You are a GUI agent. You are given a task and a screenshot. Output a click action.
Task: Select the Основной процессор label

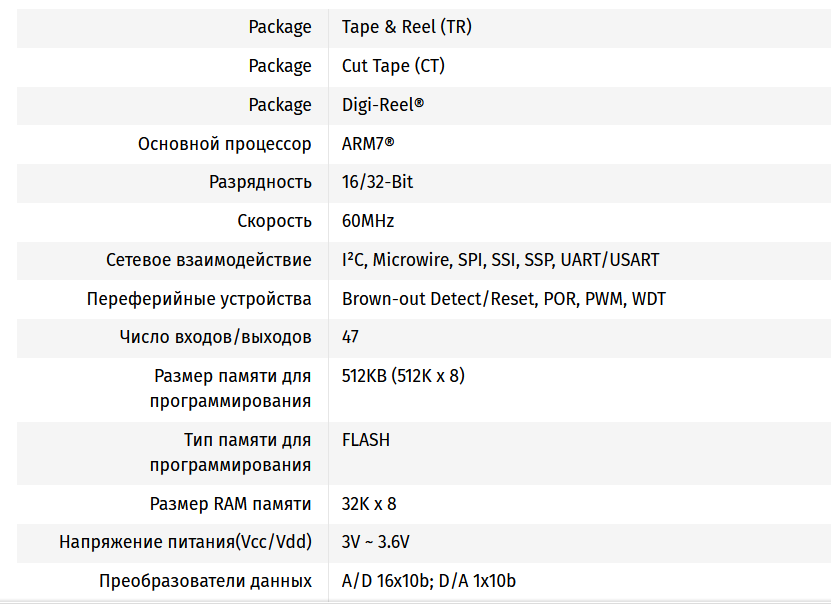224,144
